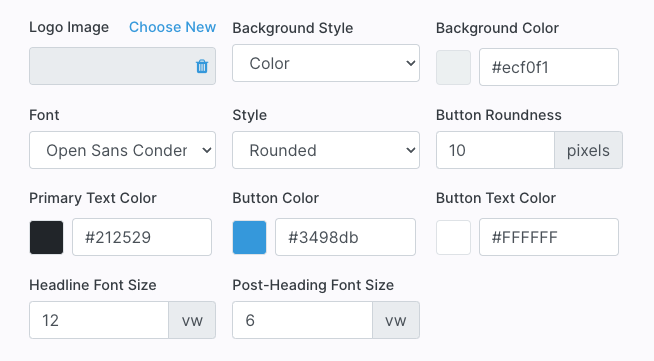Image resolution: width=654 pixels, height=361 pixels.
Task: Select the #FFFFFF button text color field
Action: coord(548,237)
